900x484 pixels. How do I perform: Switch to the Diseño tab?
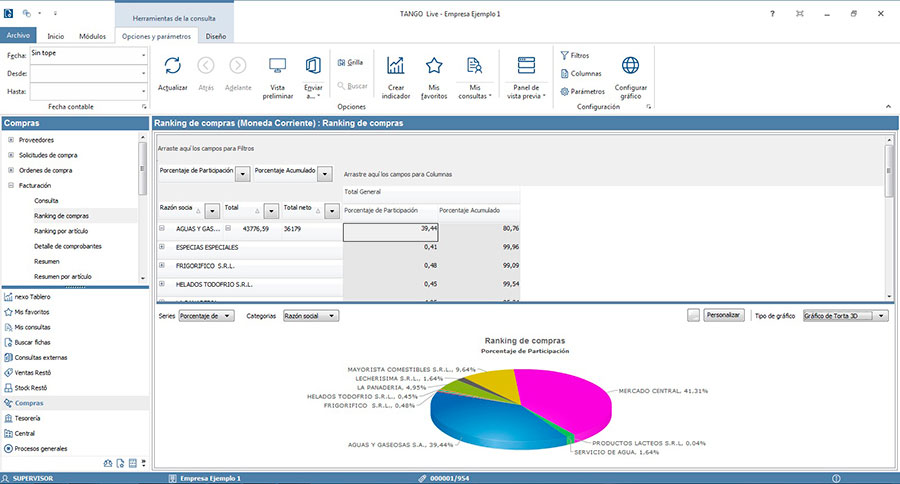(216, 36)
